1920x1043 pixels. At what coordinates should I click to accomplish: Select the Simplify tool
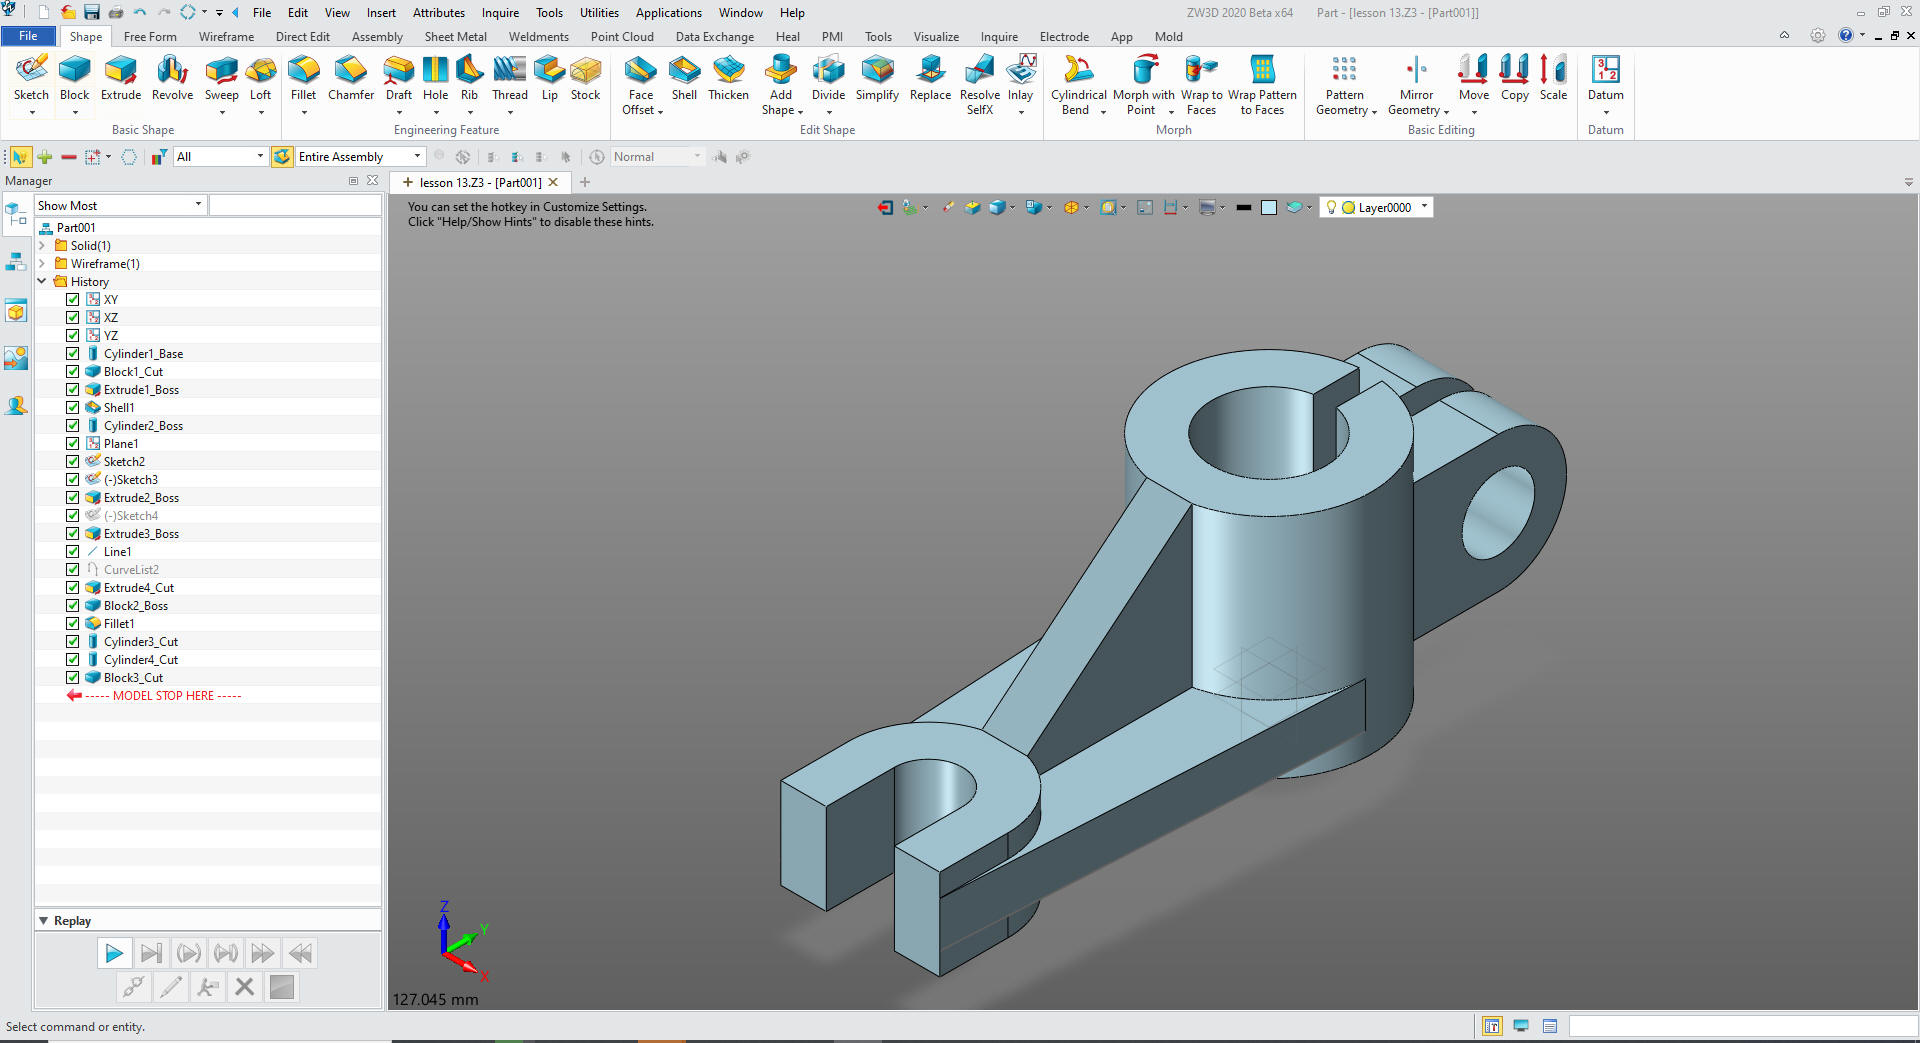tap(877, 78)
